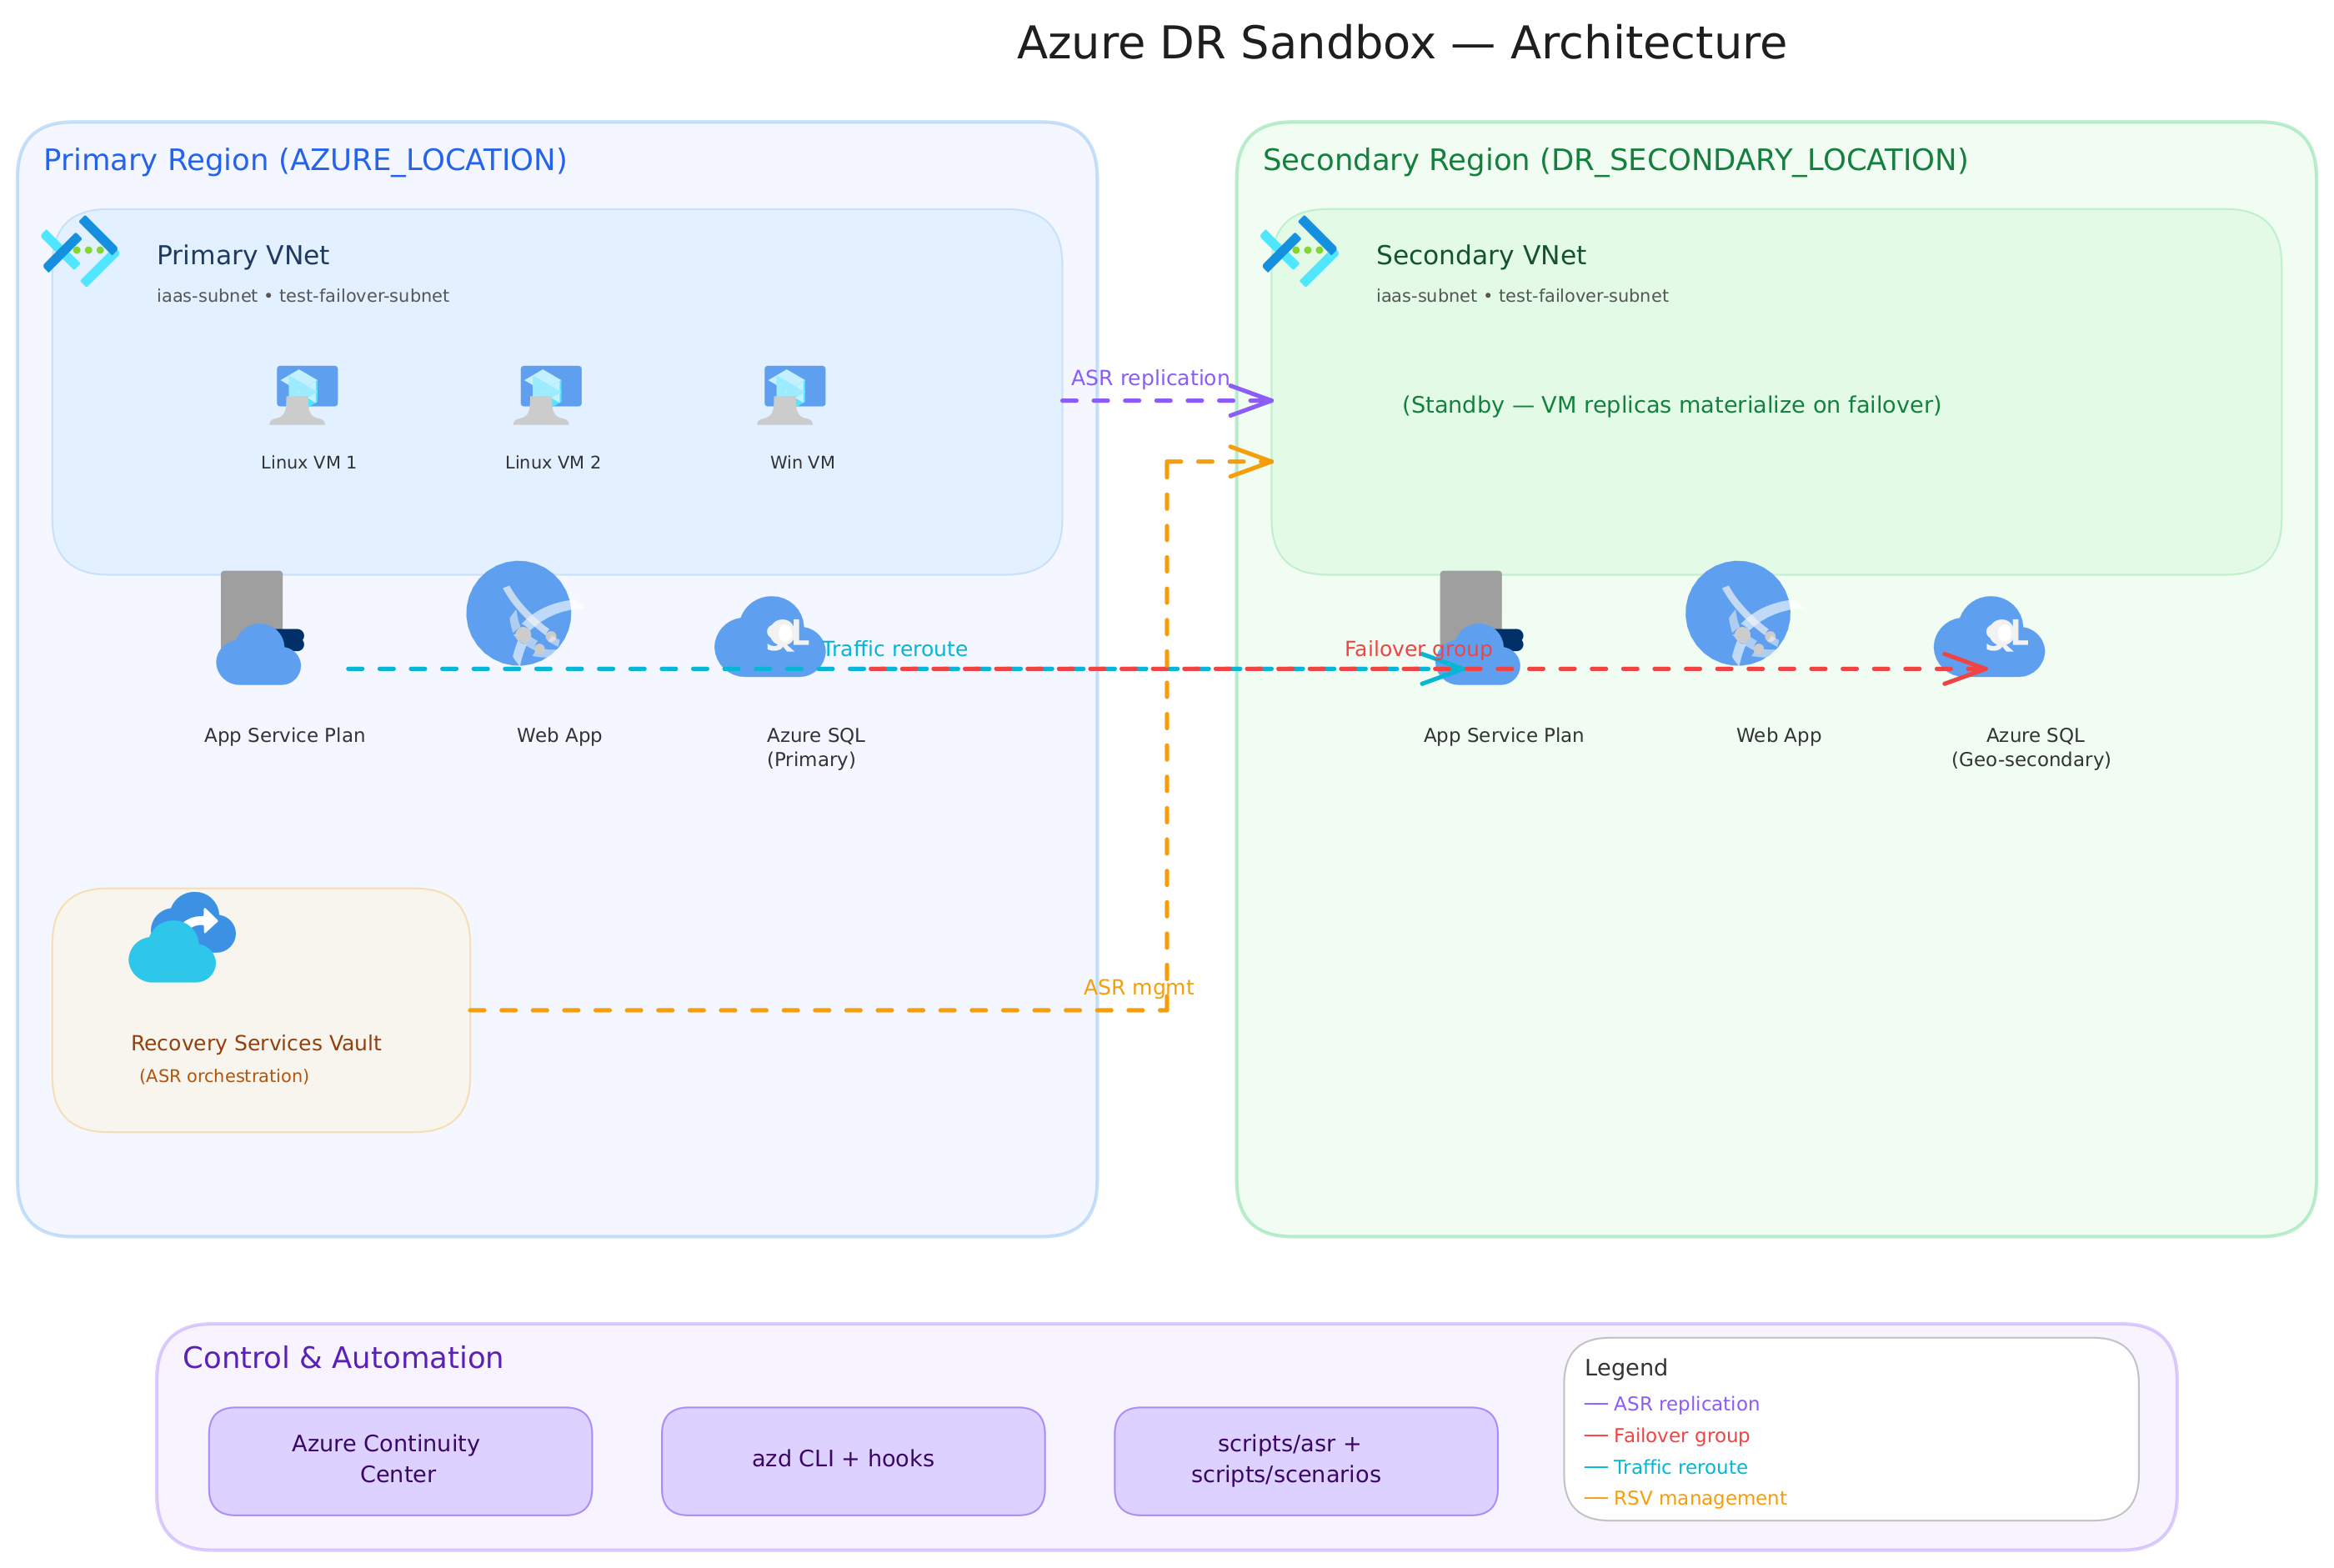Image resolution: width=2334 pixels, height=1568 pixels.
Task: Click the Recovery Services Vault cloud icon
Action: point(182,937)
